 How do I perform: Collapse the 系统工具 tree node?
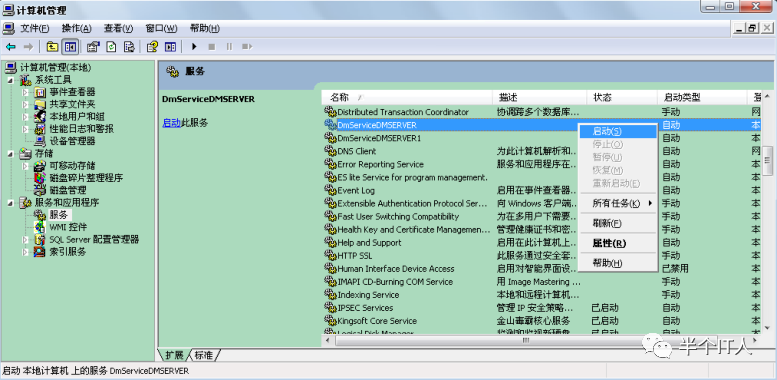pyautogui.click(x=10, y=80)
